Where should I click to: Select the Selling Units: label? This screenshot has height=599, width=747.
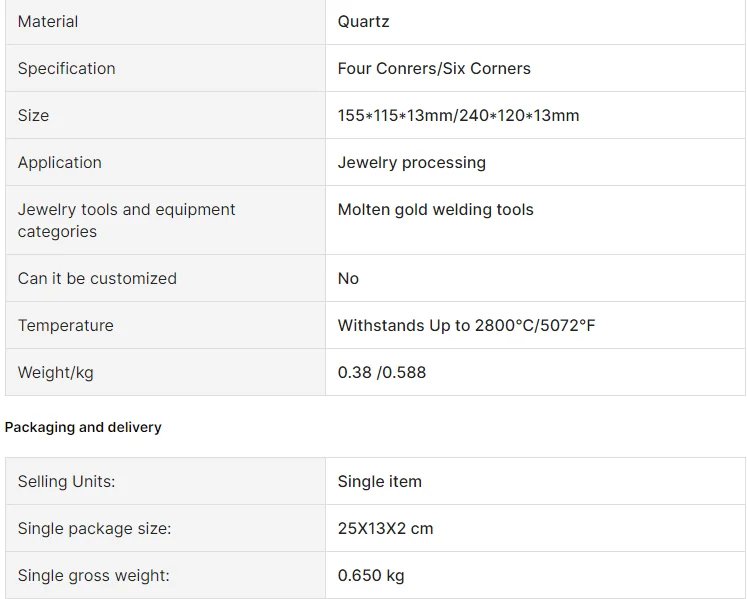67,481
